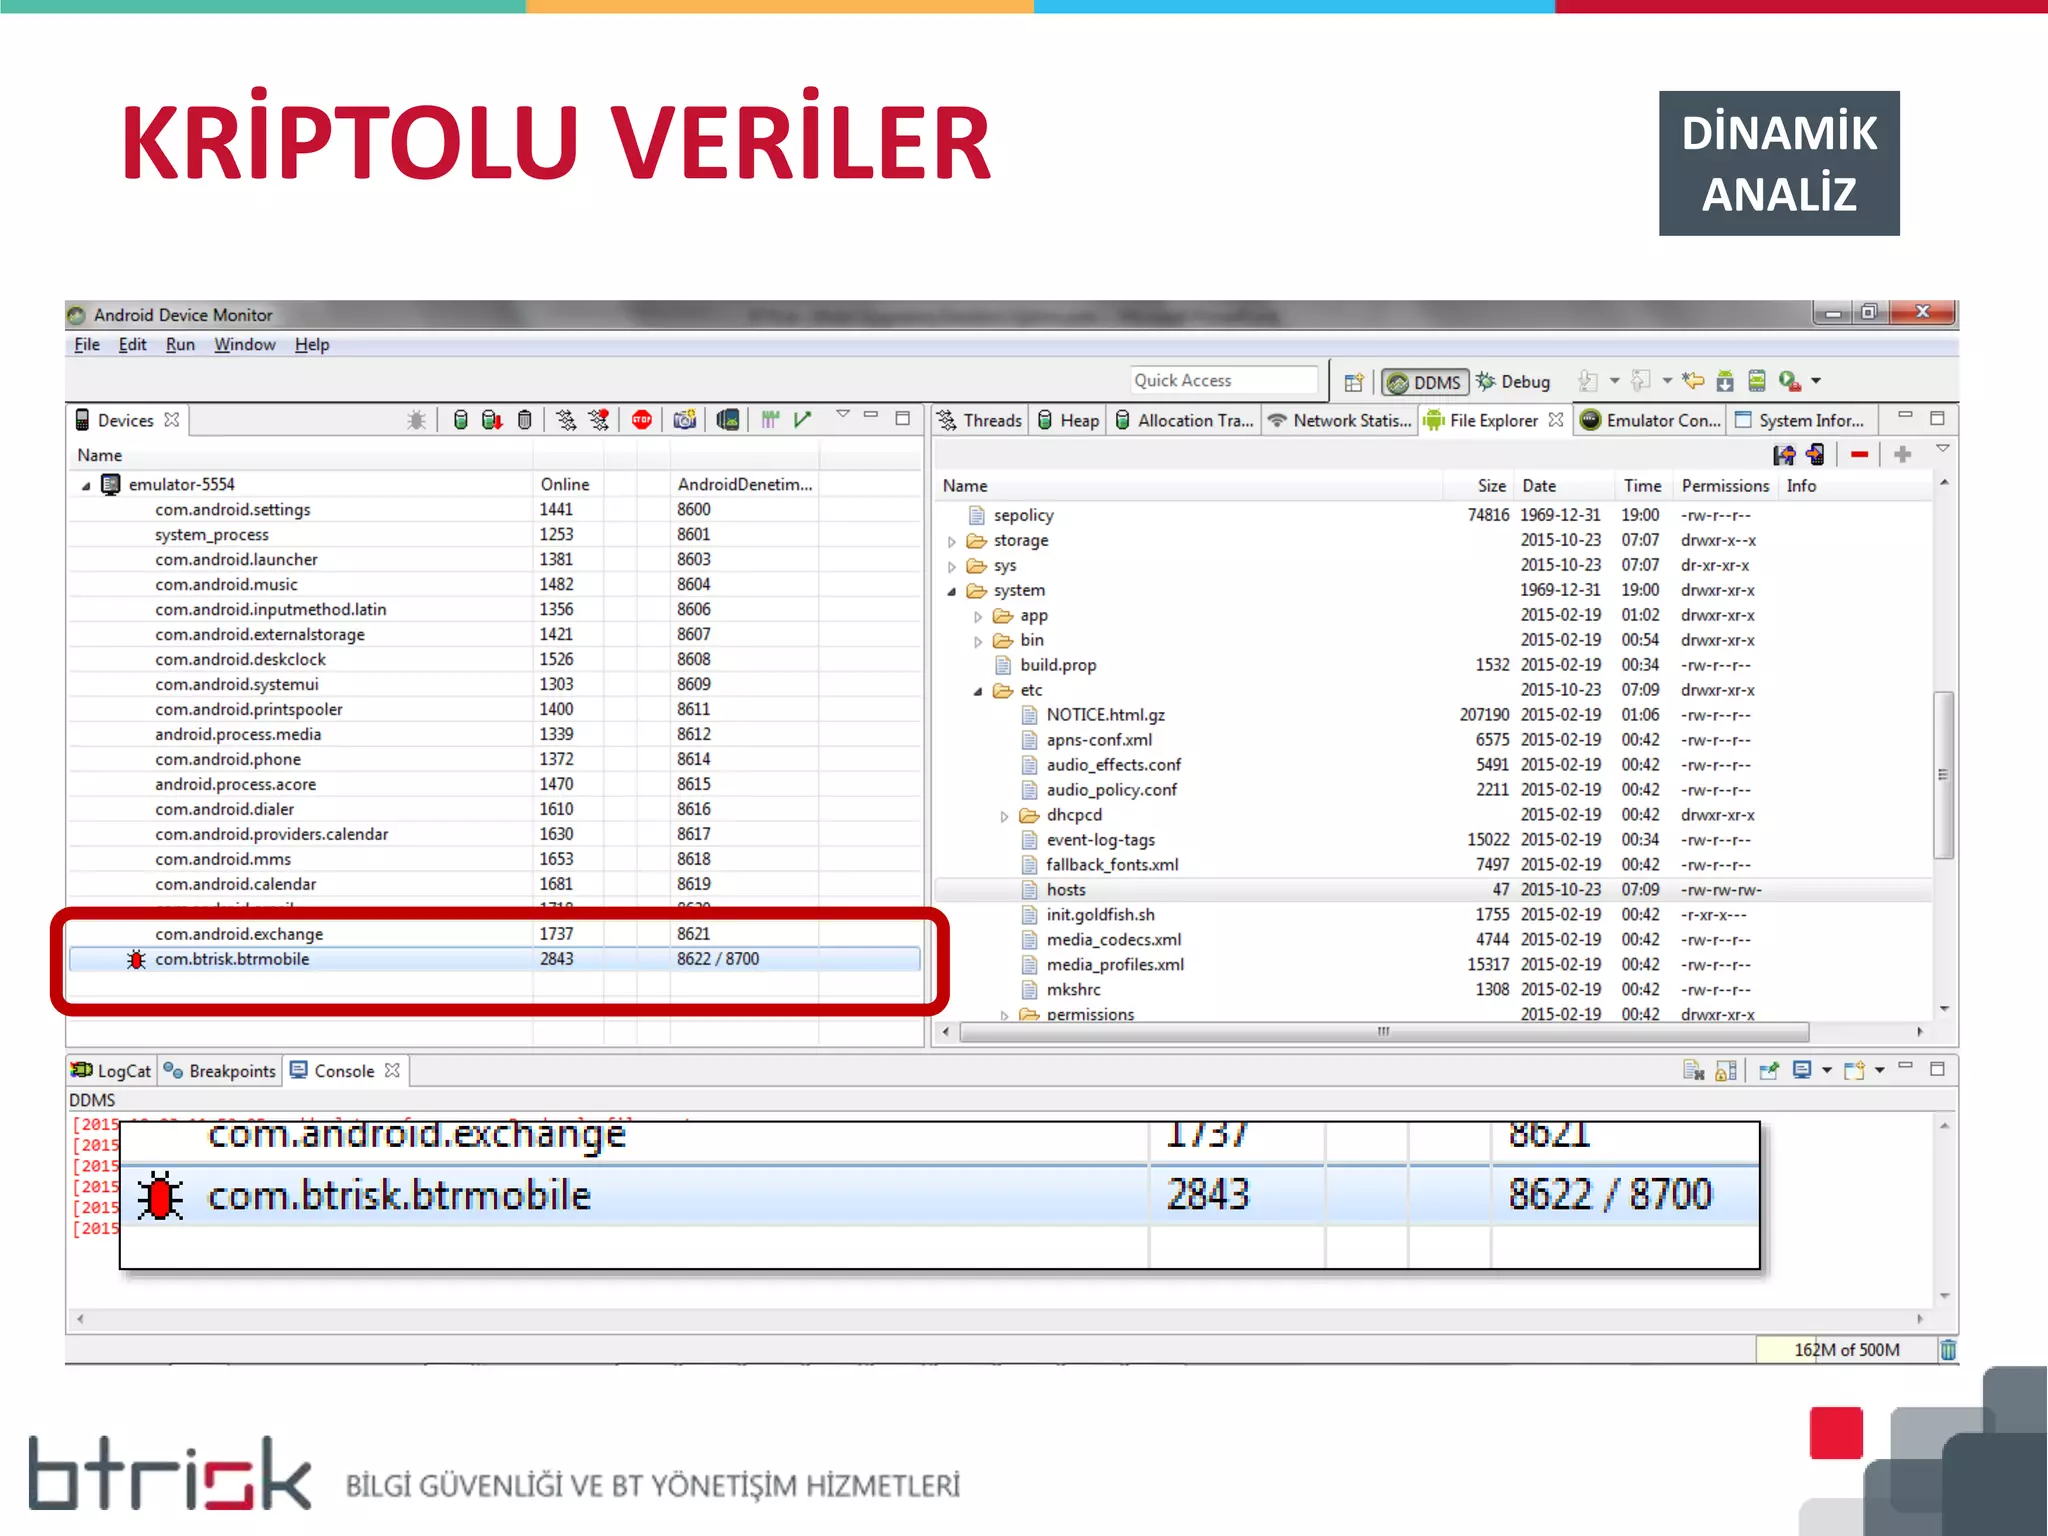
Task: Click Update Heap icon in Devices toolbar
Action: [x=460, y=420]
